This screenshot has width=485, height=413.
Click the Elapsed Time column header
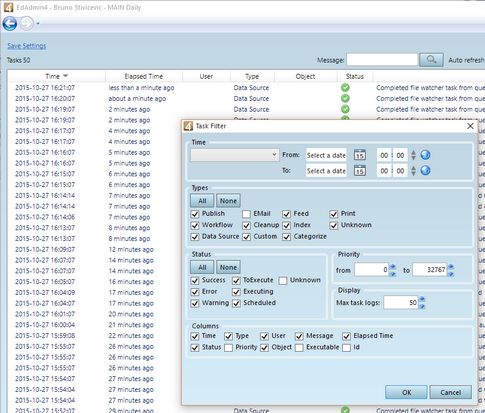pos(144,76)
